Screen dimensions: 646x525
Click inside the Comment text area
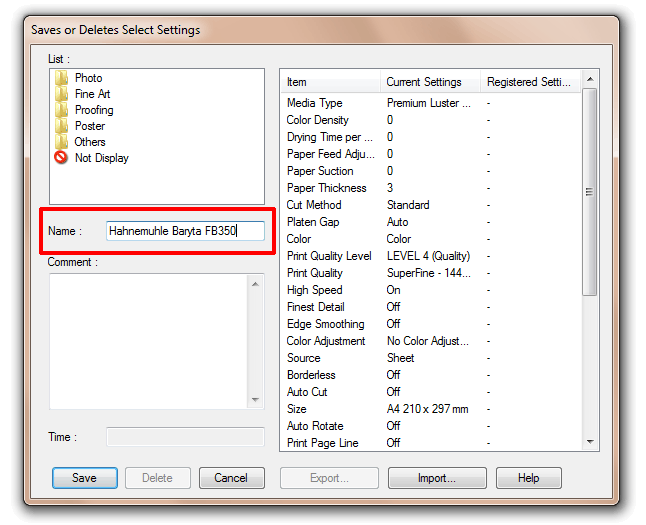148,341
